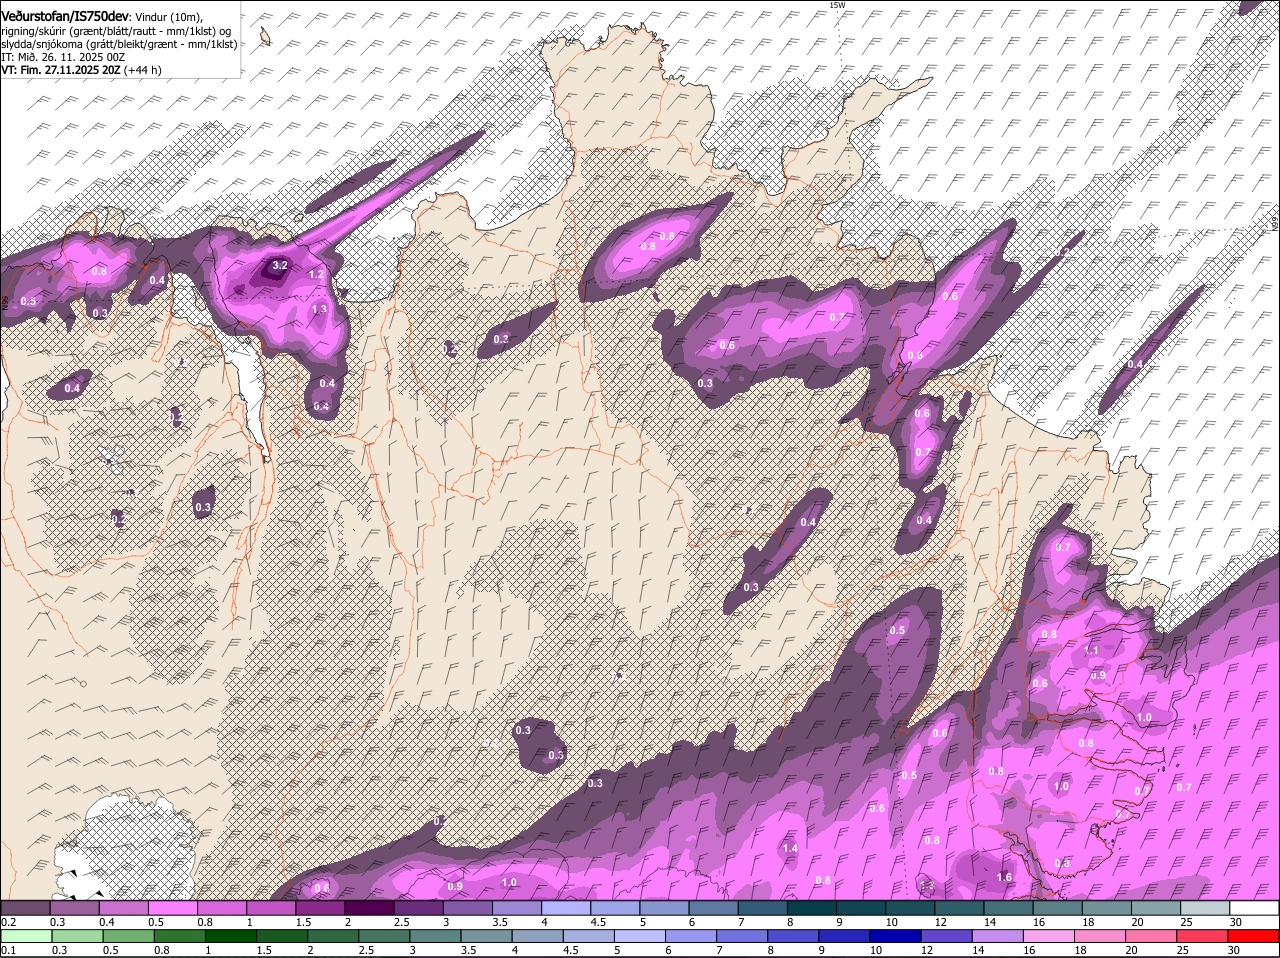The width and height of the screenshot is (1280, 958).
Task: Pick the lower-legend swatch labeled 6
Action: point(692,937)
